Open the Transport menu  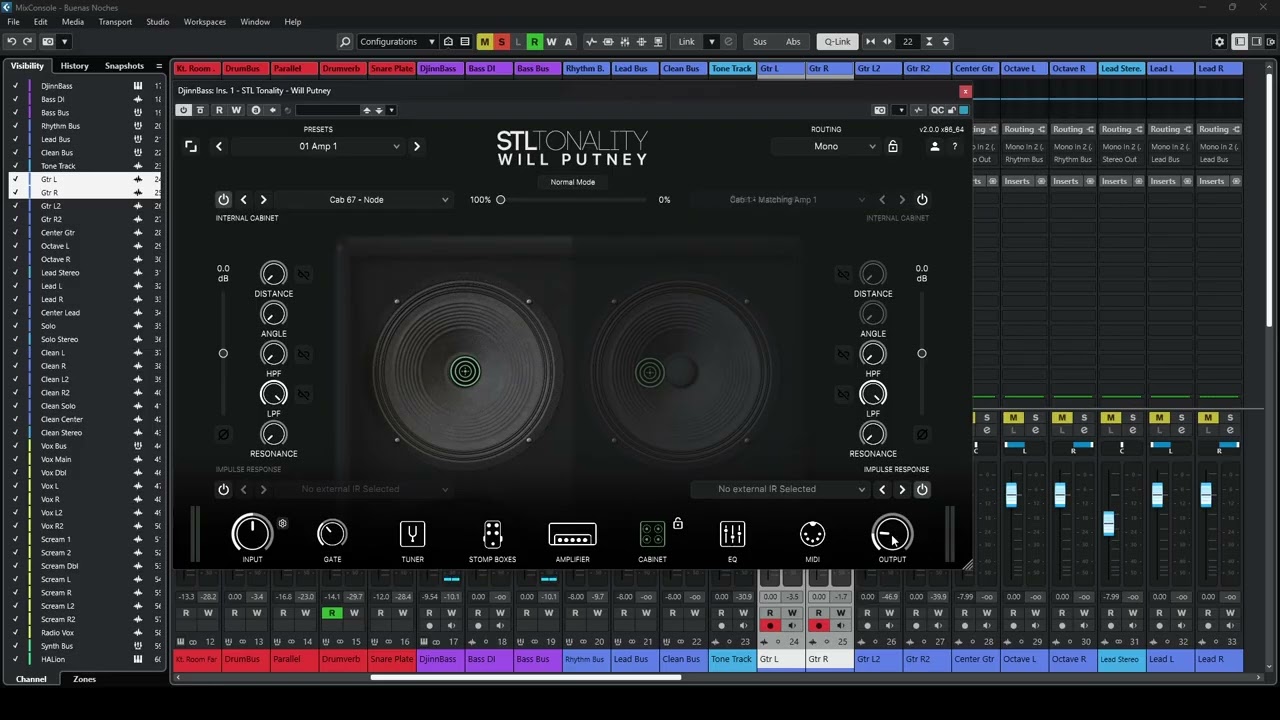coord(115,22)
